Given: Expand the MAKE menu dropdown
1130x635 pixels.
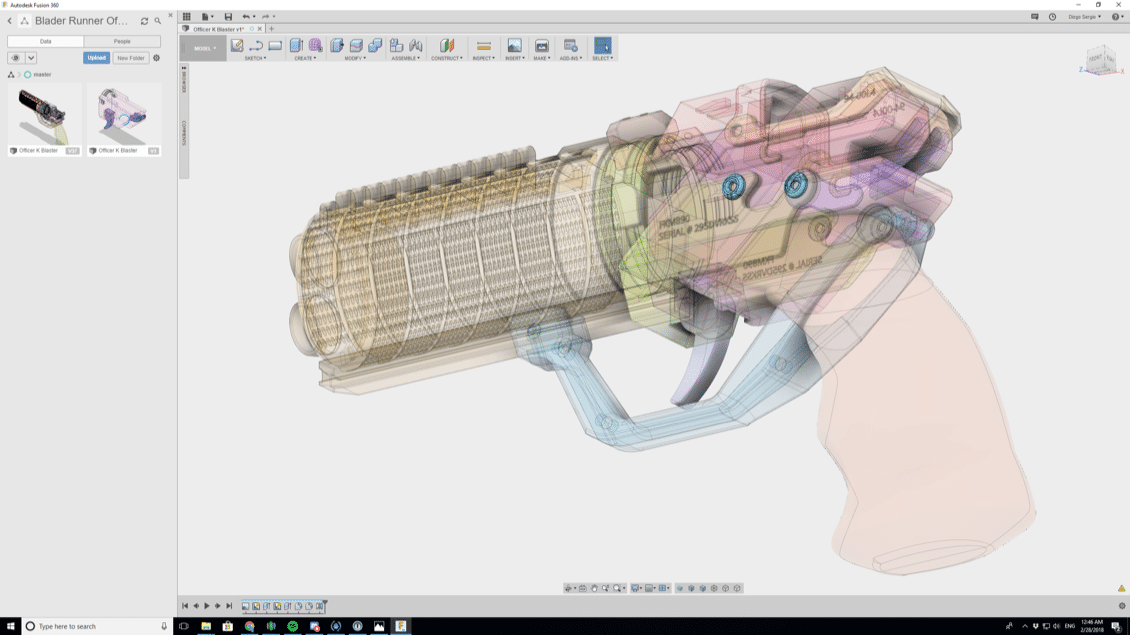Looking at the screenshot, I should tap(542, 58).
